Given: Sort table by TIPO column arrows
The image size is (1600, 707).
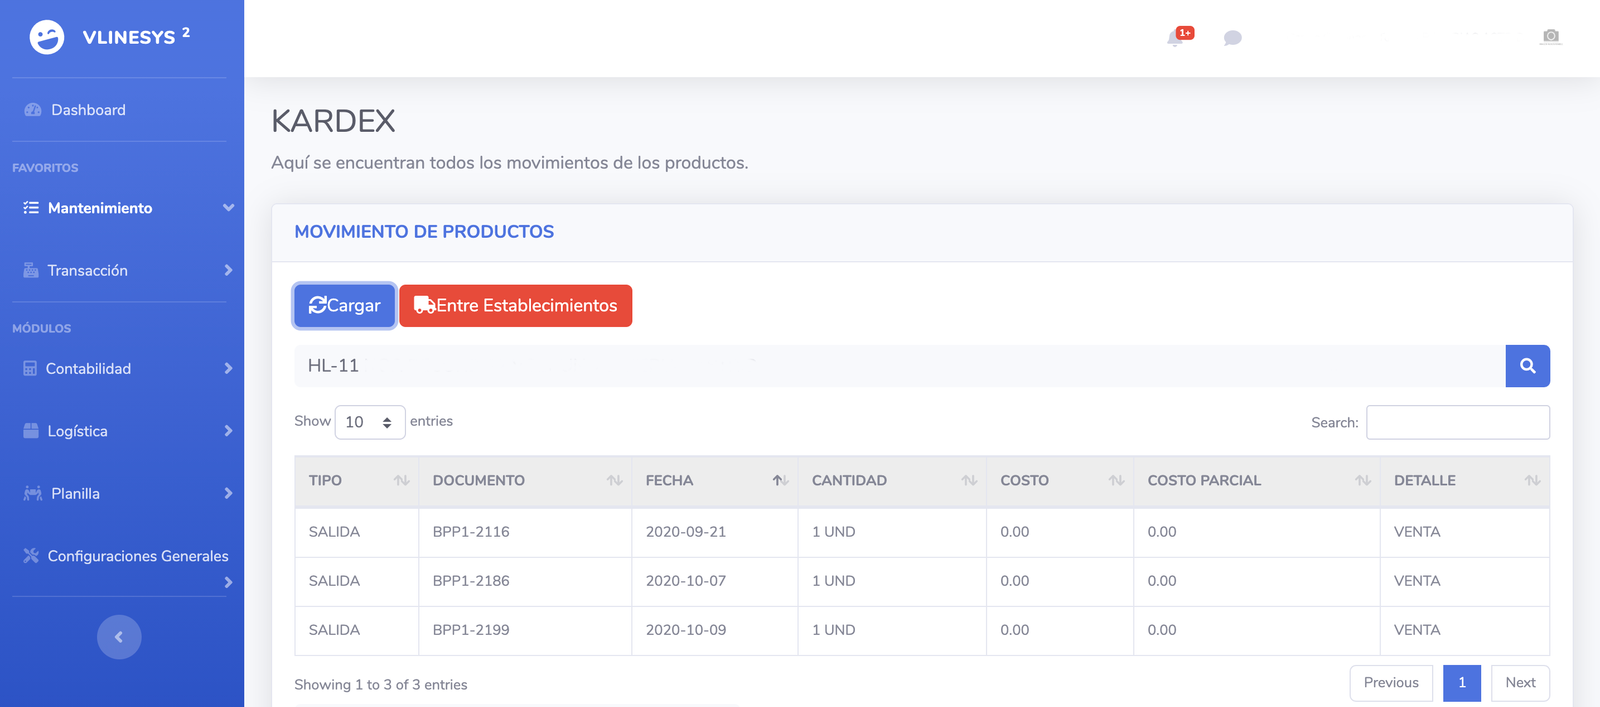Looking at the screenshot, I should [401, 481].
